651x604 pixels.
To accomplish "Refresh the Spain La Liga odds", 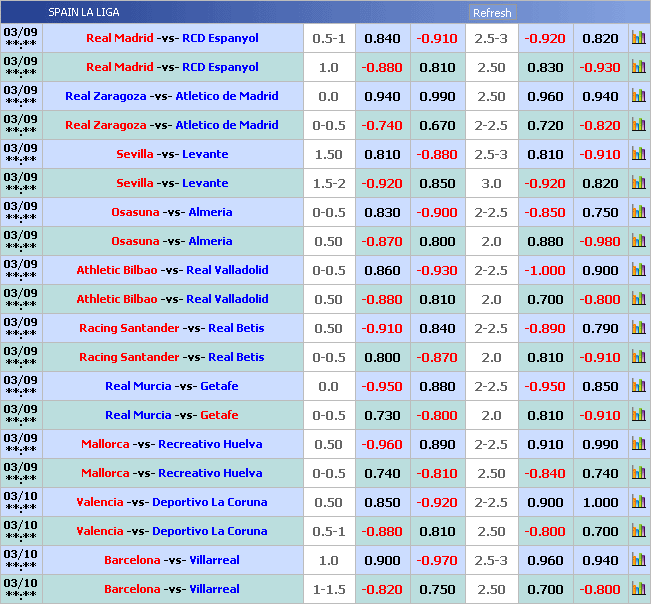I will click(492, 13).
